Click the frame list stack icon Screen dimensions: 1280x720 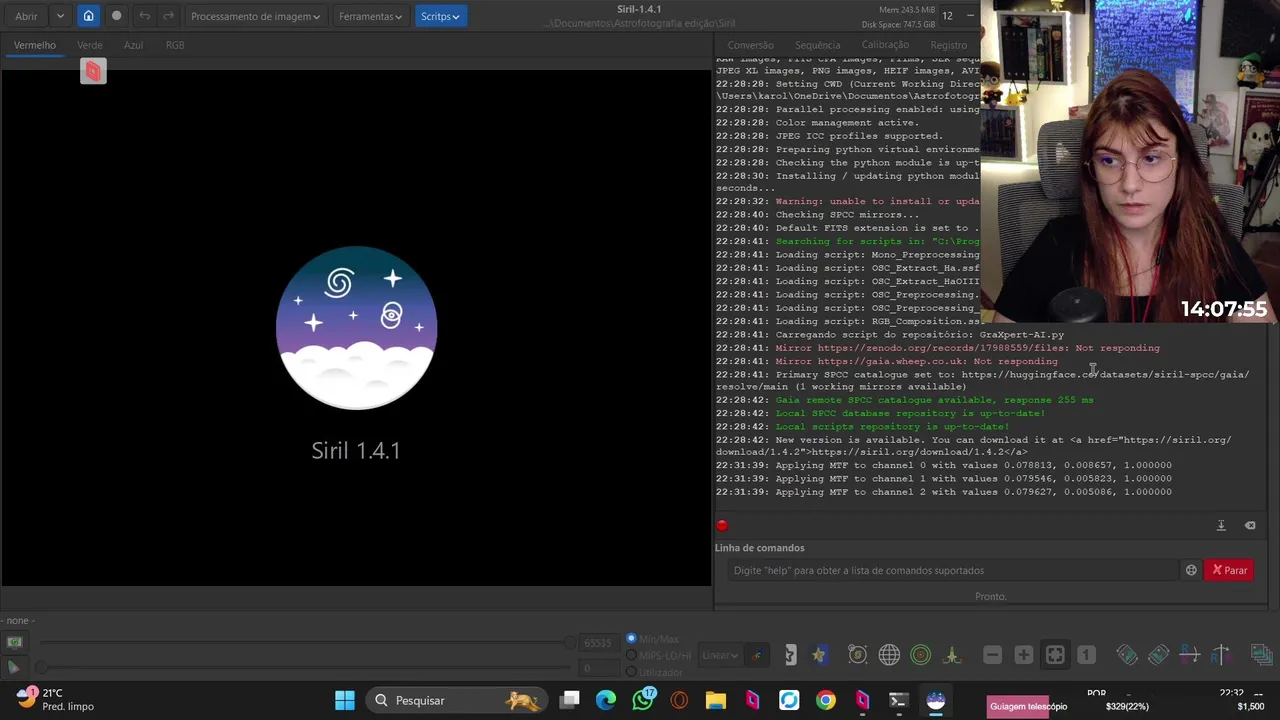1261,655
